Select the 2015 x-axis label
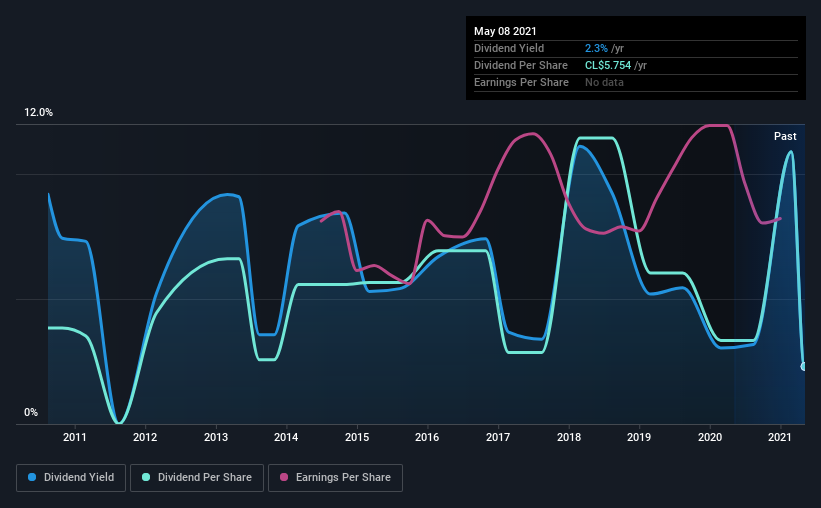The width and height of the screenshot is (821, 508). click(357, 437)
